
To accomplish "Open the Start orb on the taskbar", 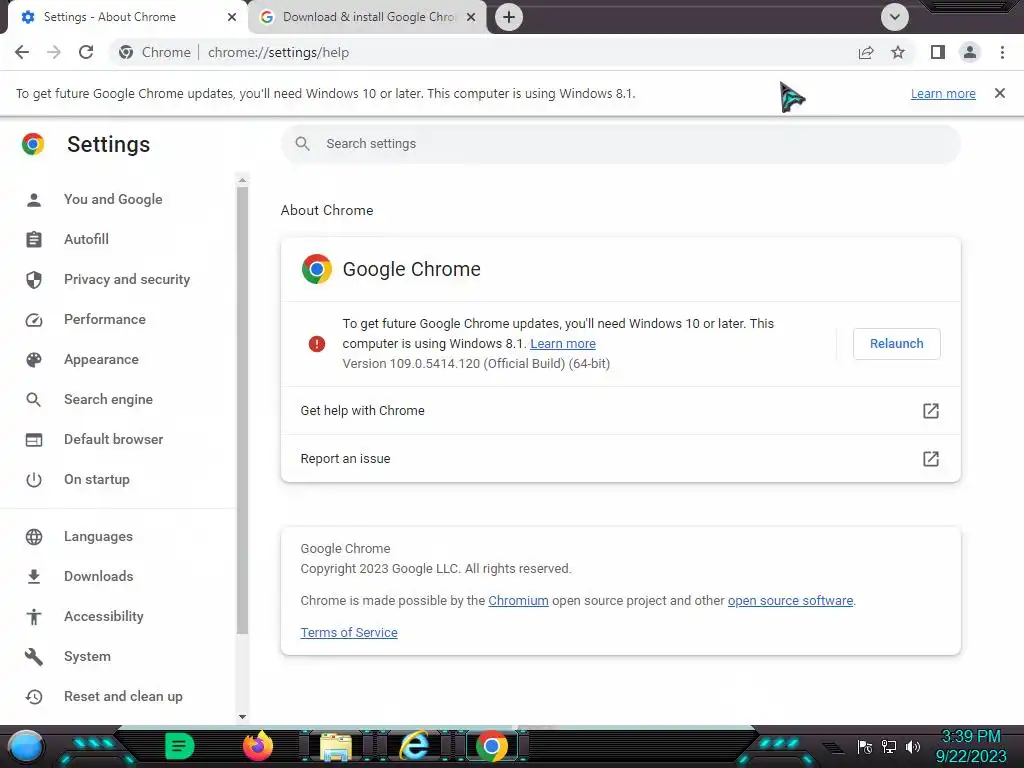I will [27, 747].
